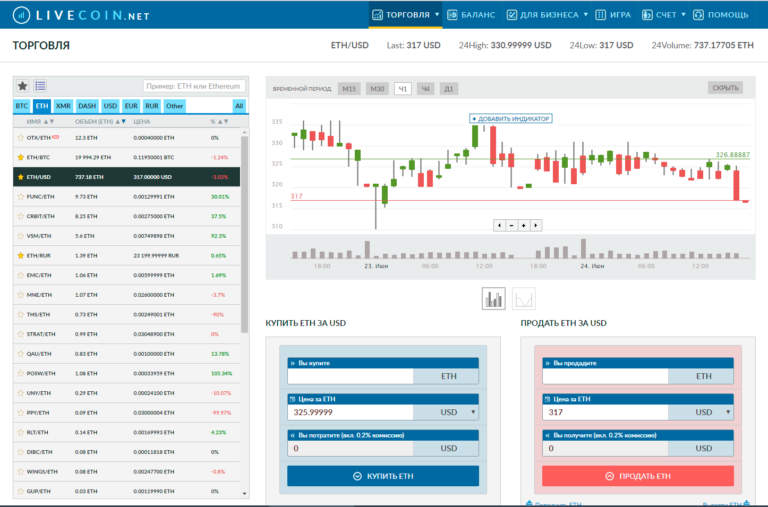
Task: Select the DASH market tab
Action: click(x=87, y=106)
